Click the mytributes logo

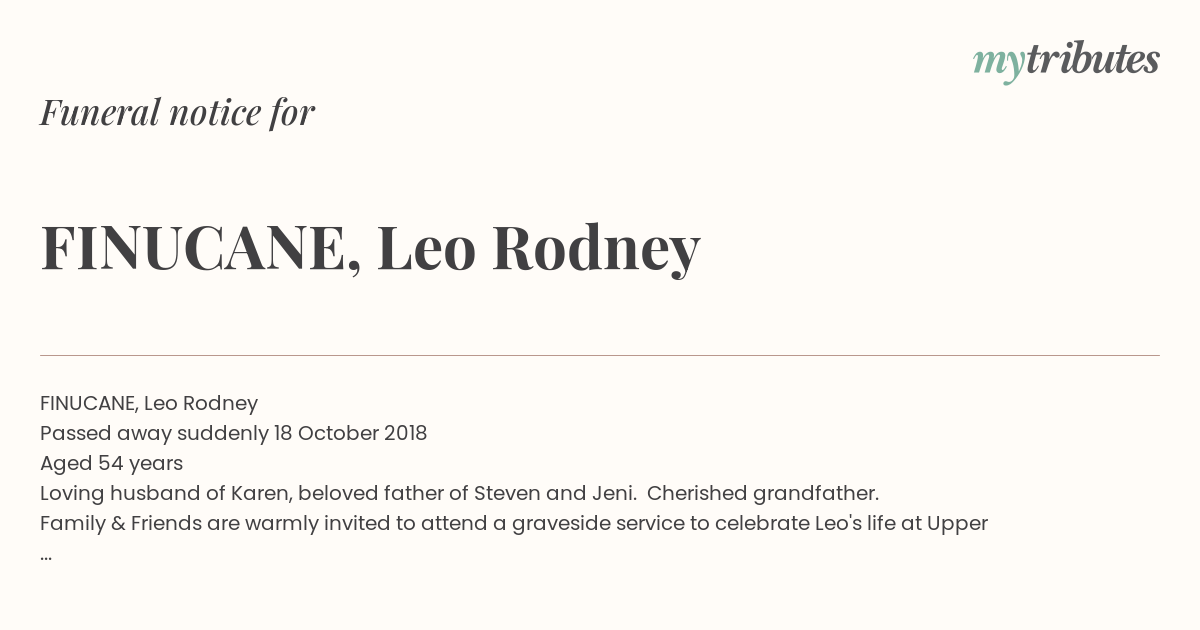[1065, 61]
